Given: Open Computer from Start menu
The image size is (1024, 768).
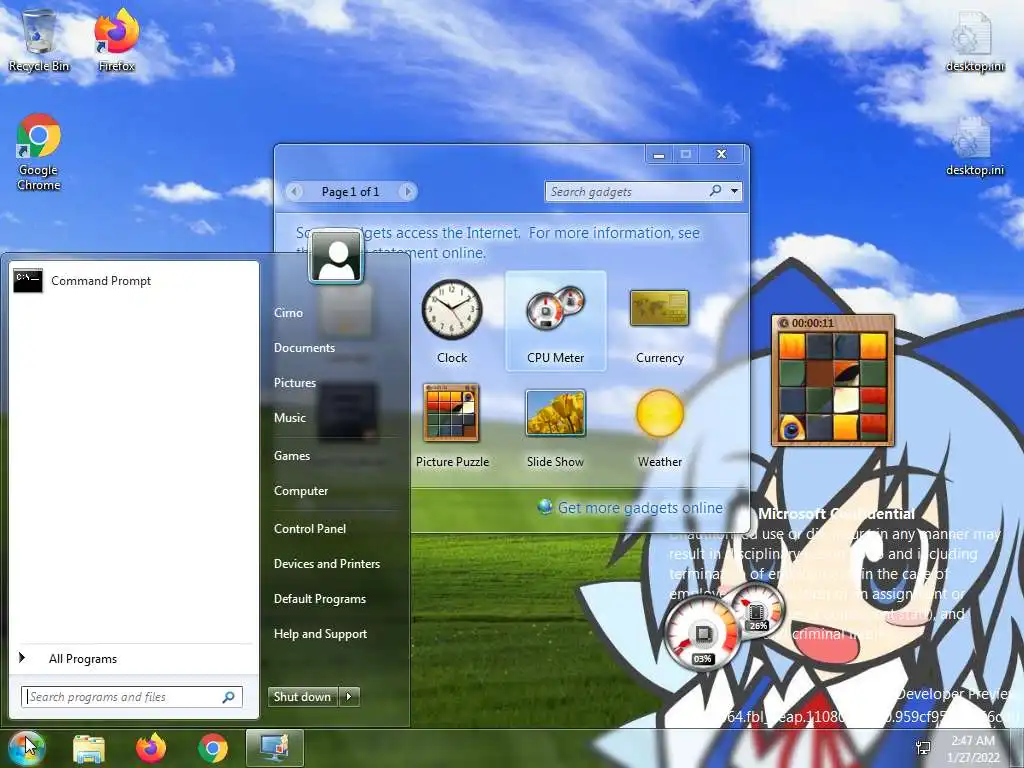Looking at the screenshot, I should 300,491.
